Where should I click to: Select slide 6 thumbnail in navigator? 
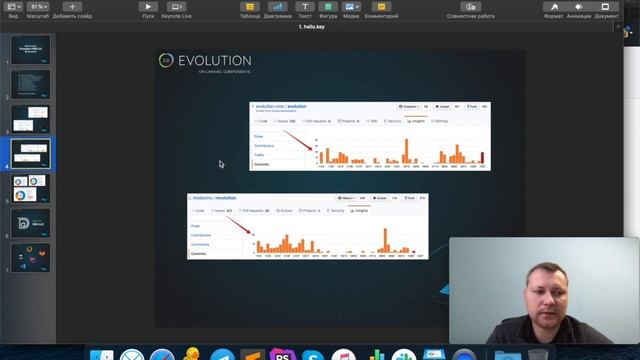[31, 223]
